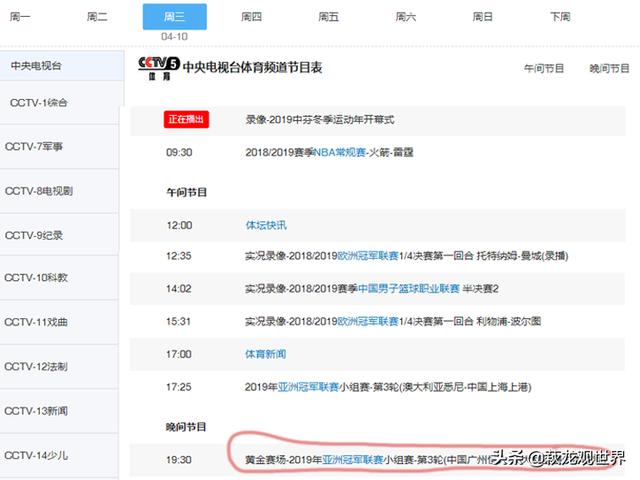The height and width of the screenshot is (480, 640).
Task: Click the 晚间节目 section heading
Action: [186, 427]
